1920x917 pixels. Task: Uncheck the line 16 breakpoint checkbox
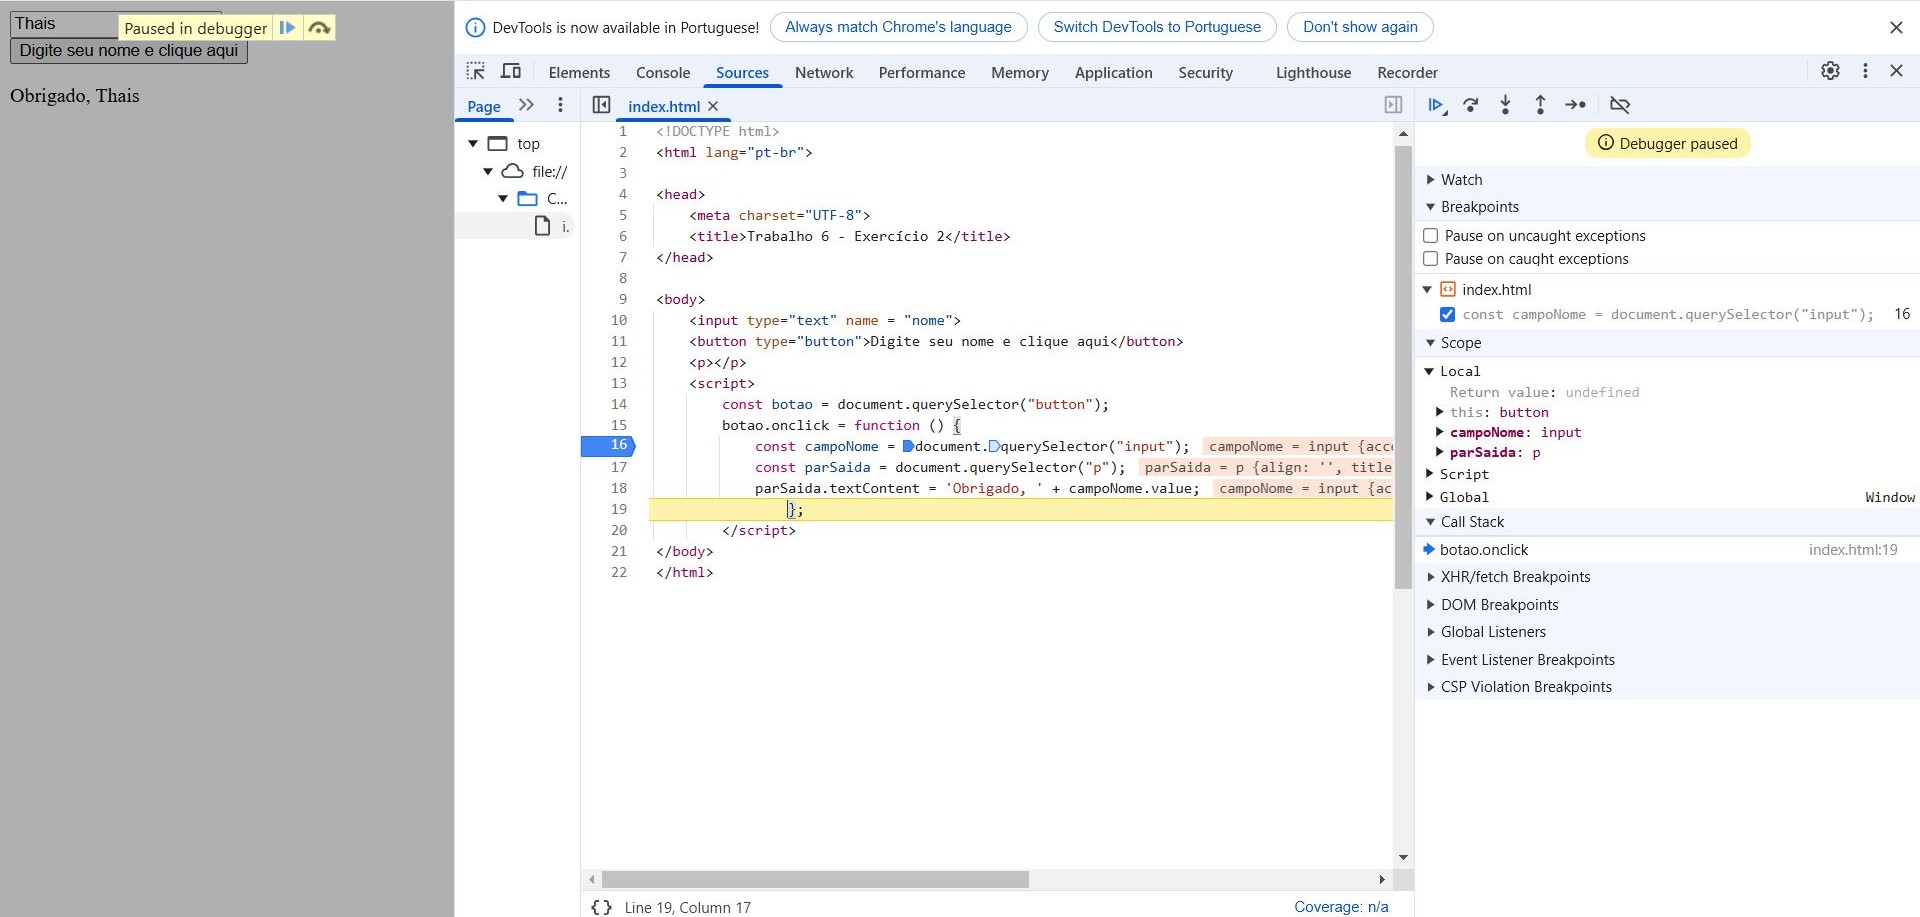[x=1447, y=314]
